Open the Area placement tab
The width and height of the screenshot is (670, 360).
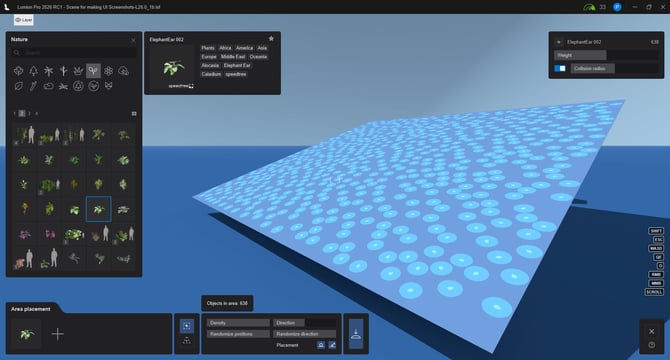(x=31, y=309)
